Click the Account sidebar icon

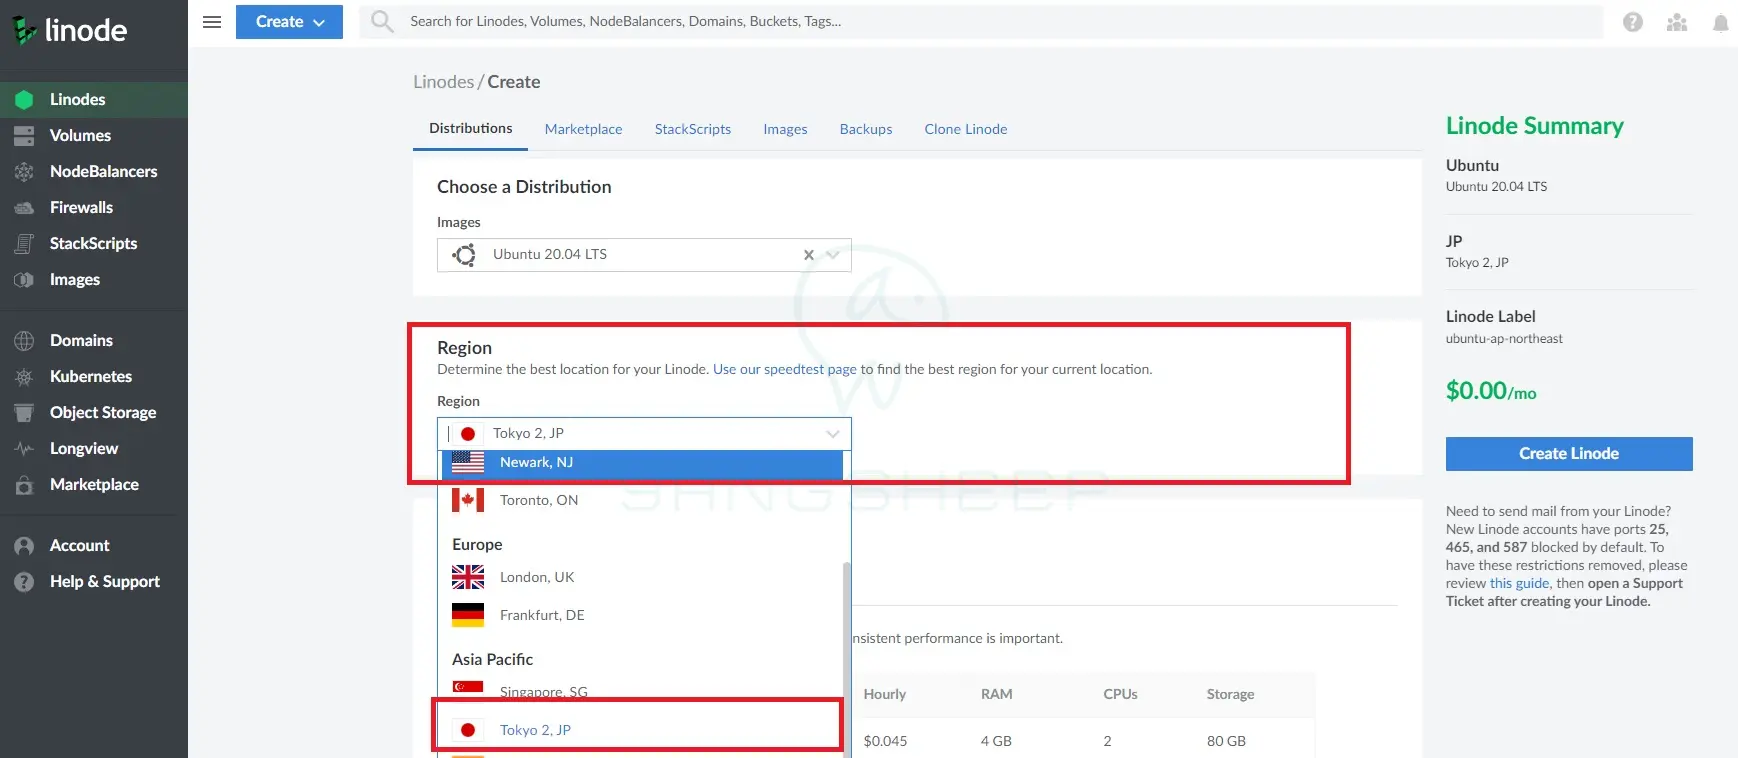(x=24, y=546)
